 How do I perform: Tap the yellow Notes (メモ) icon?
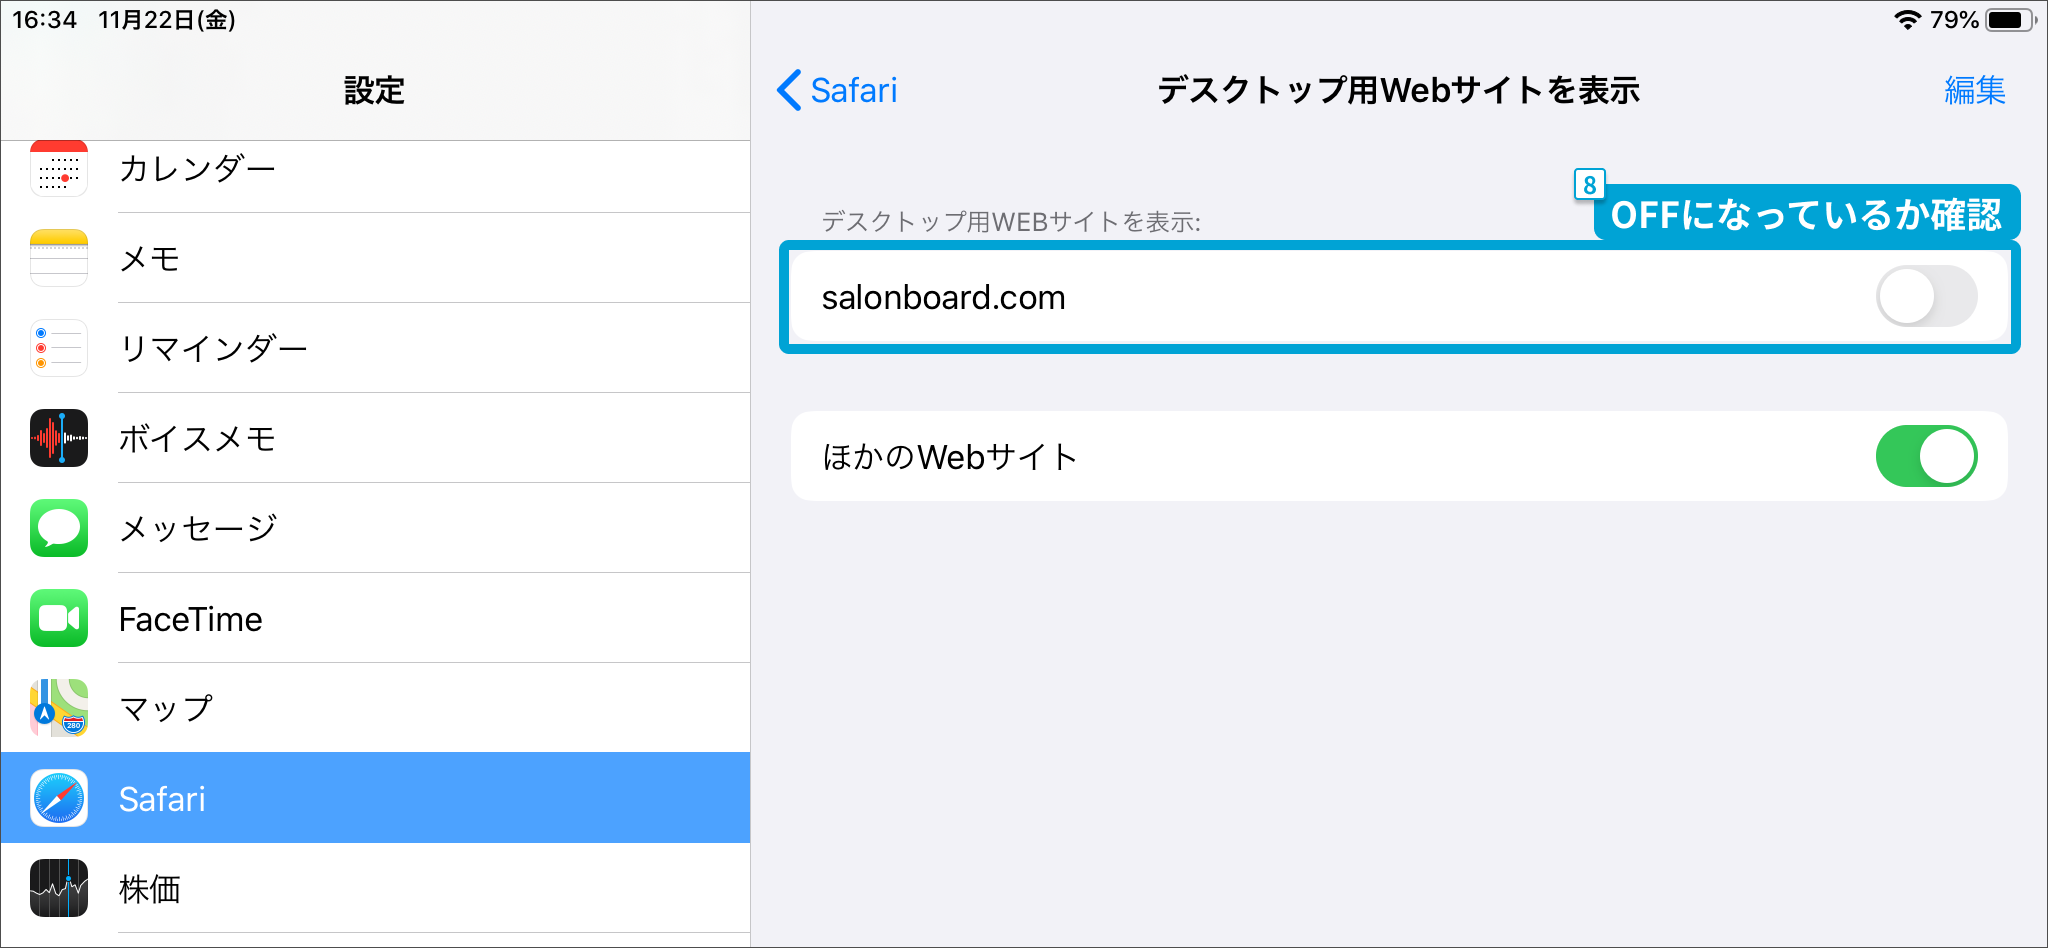click(59, 258)
